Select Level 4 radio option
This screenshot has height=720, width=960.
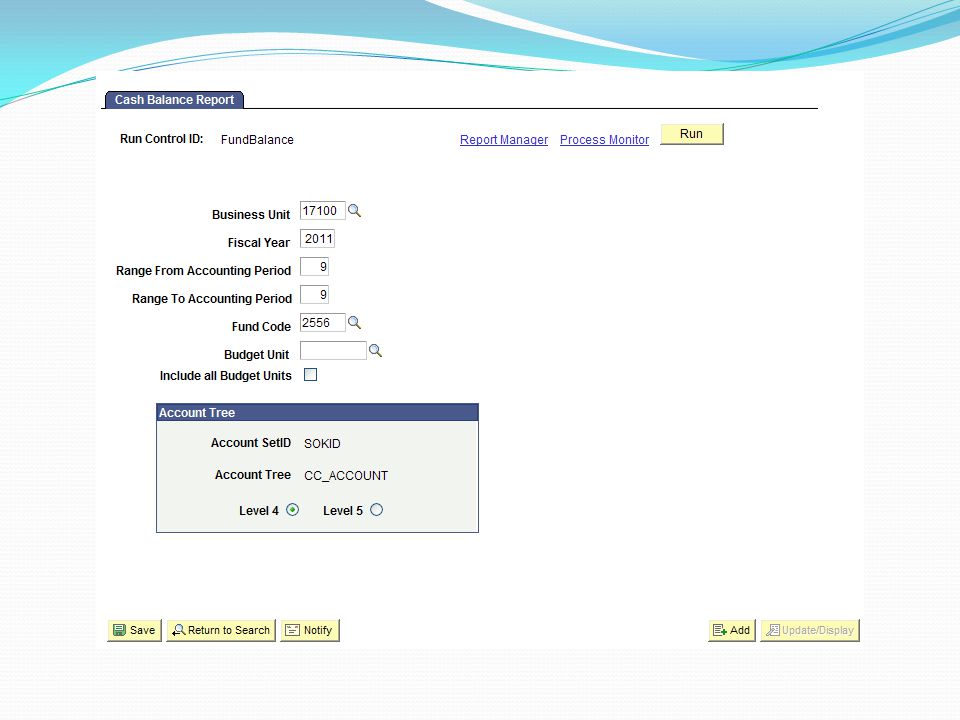(x=293, y=510)
